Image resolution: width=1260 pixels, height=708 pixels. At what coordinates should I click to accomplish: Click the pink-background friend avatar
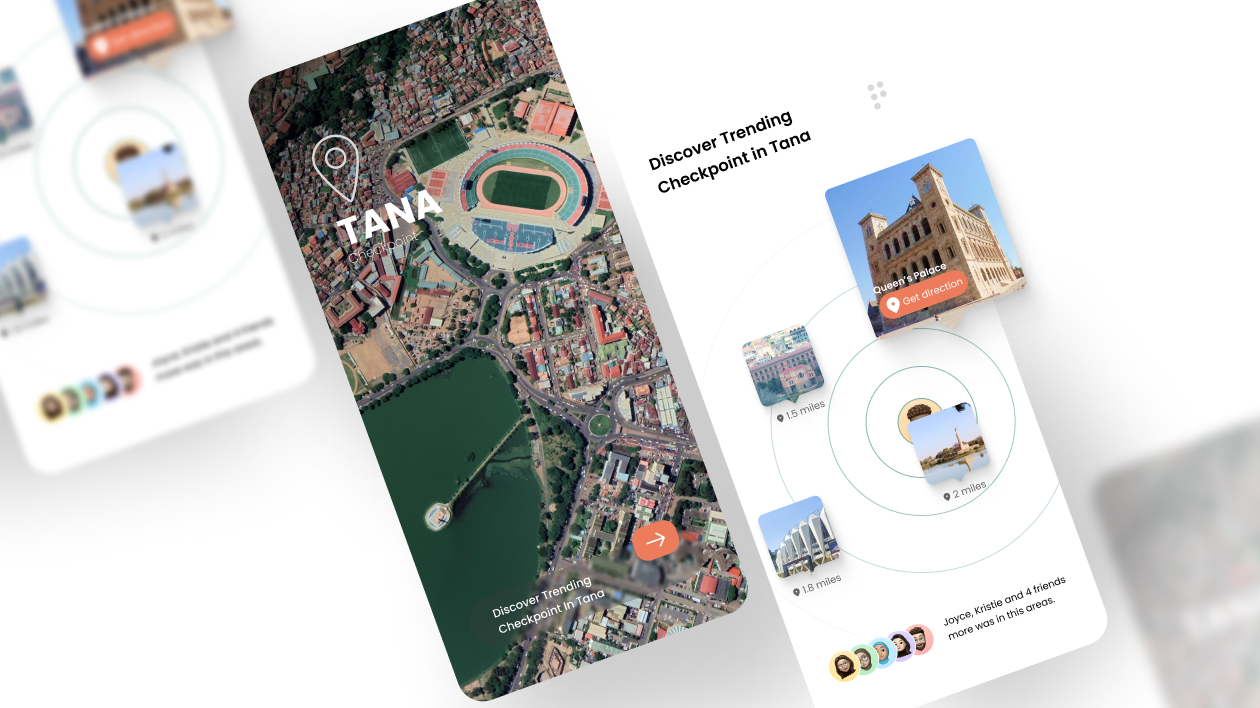(x=917, y=639)
